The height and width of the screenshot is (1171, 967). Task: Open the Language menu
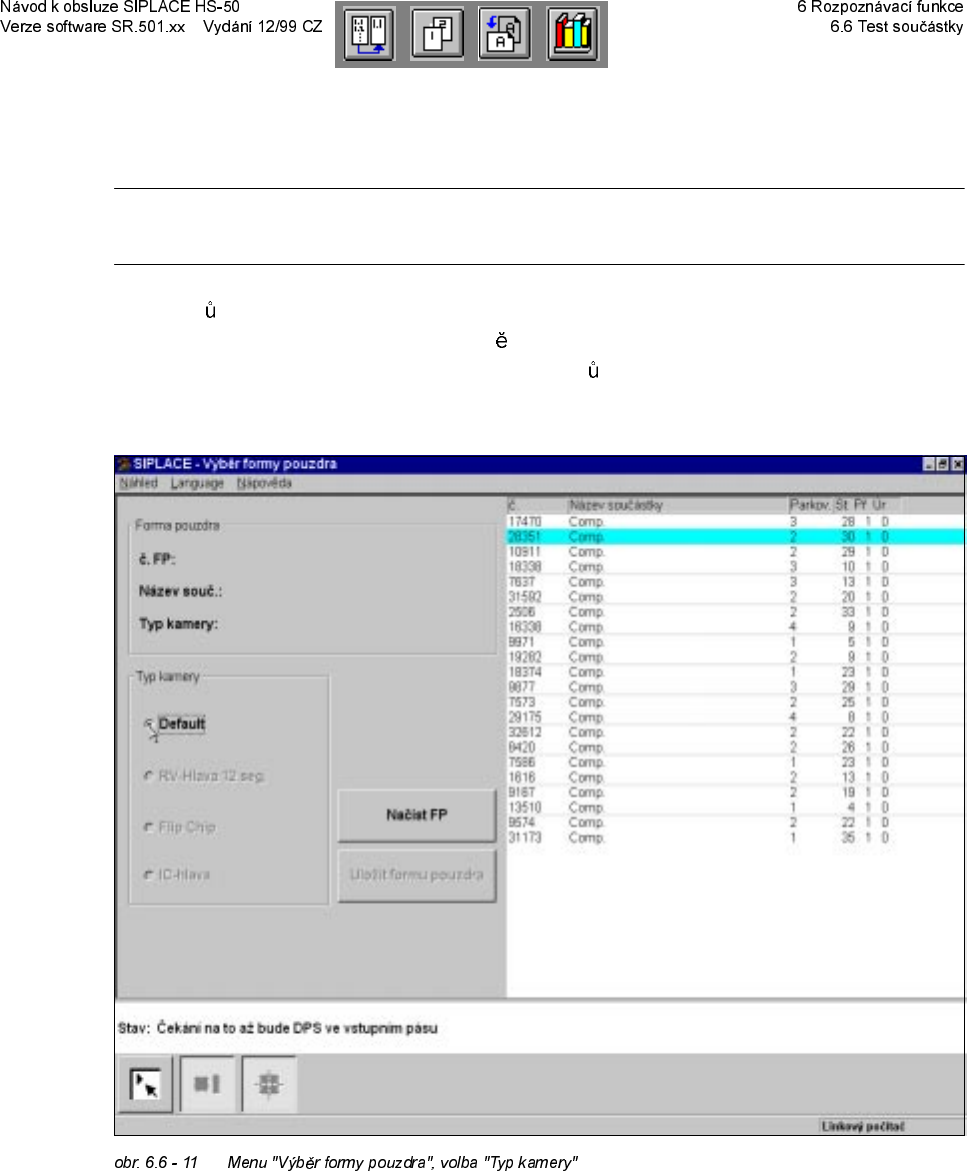tap(197, 483)
